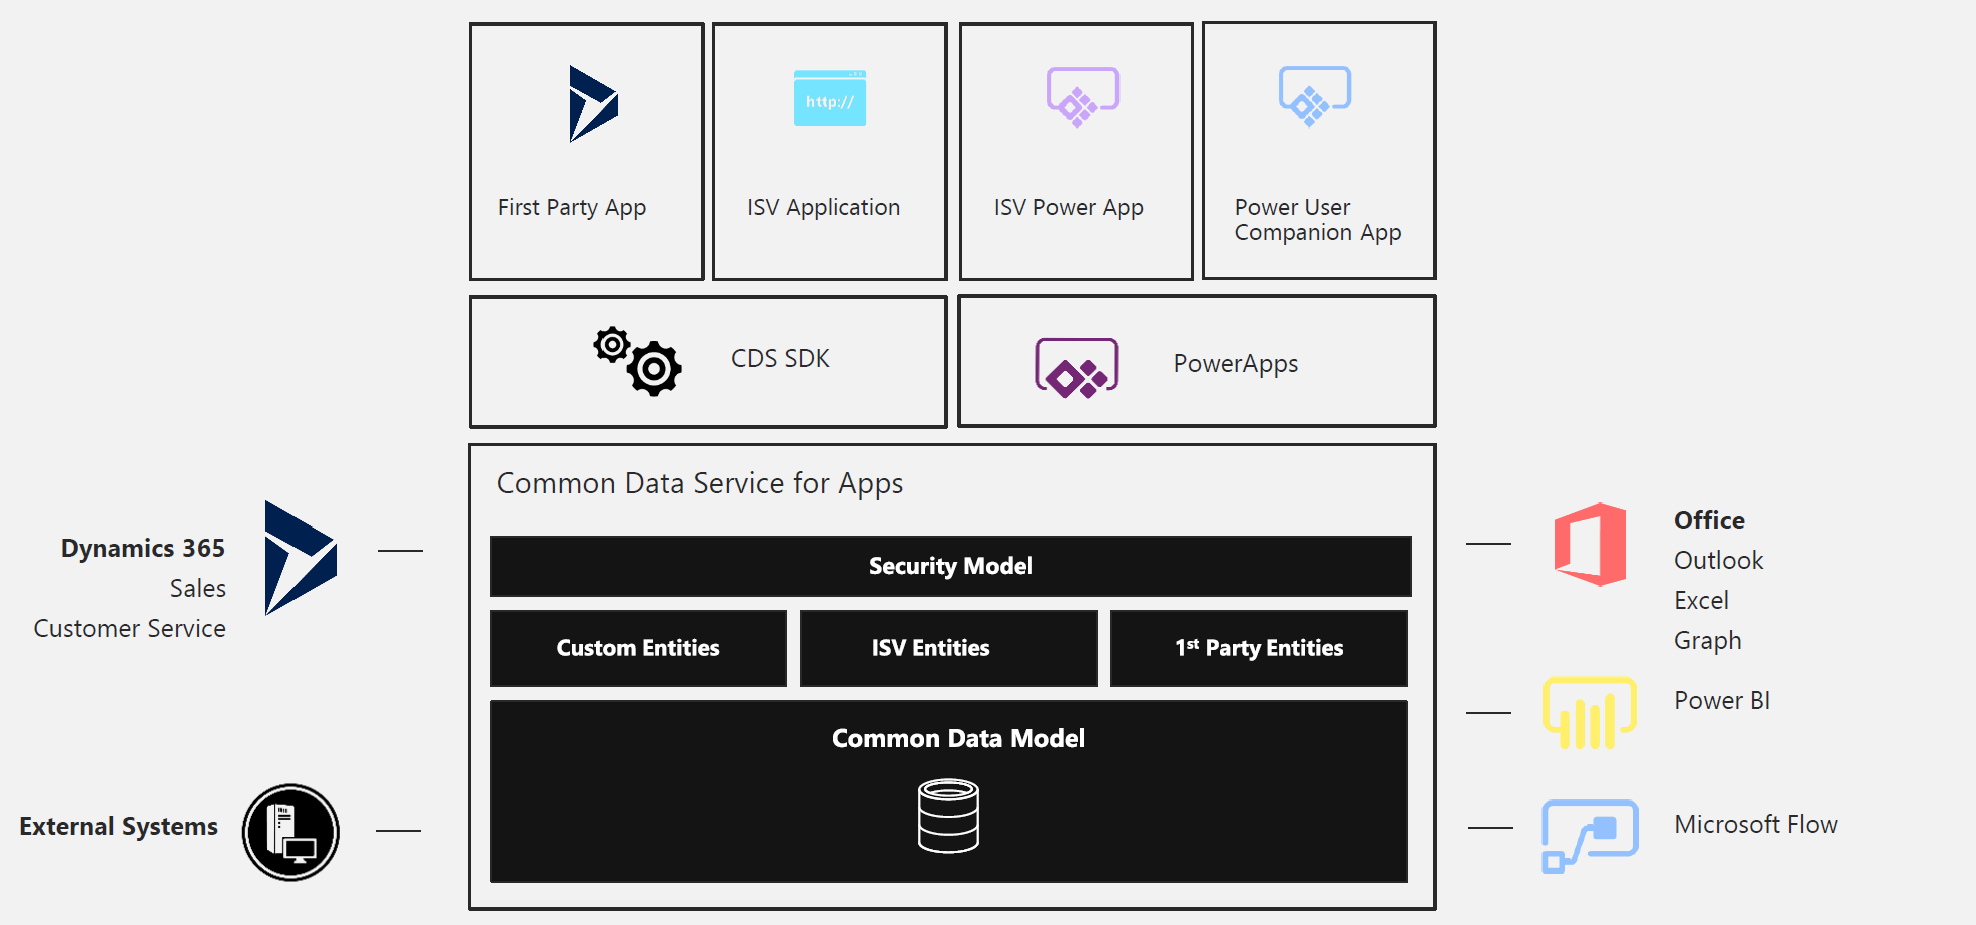Click the Custom Entities block

(637, 648)
